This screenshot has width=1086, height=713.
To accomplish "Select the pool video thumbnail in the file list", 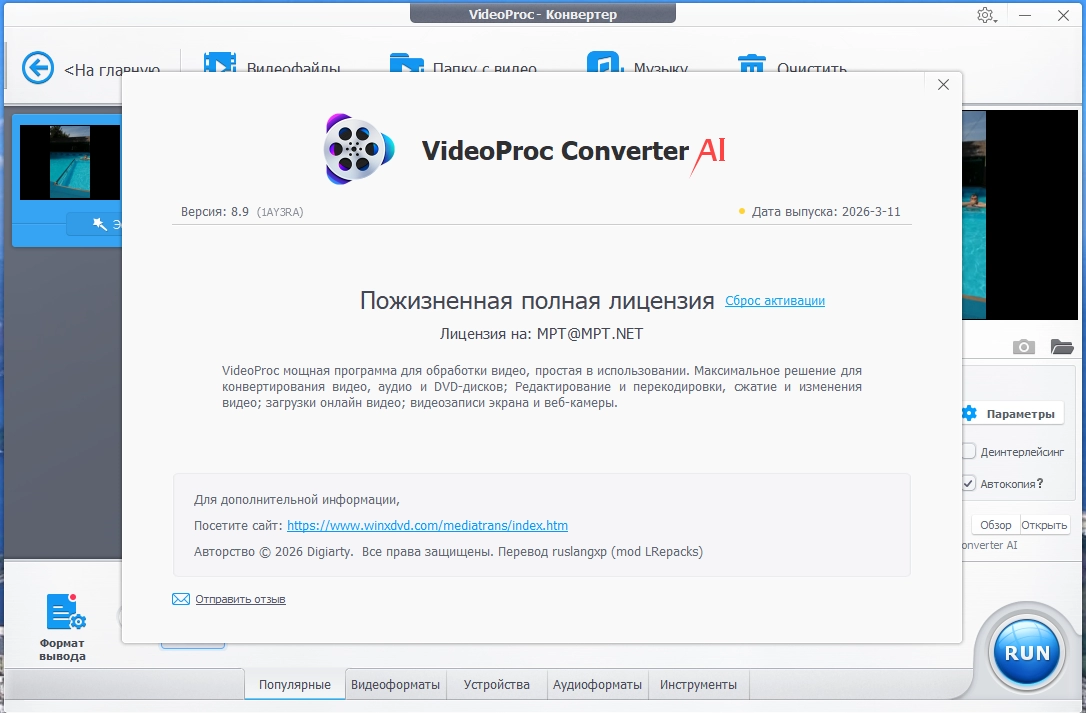I will [x=70, y=163].
